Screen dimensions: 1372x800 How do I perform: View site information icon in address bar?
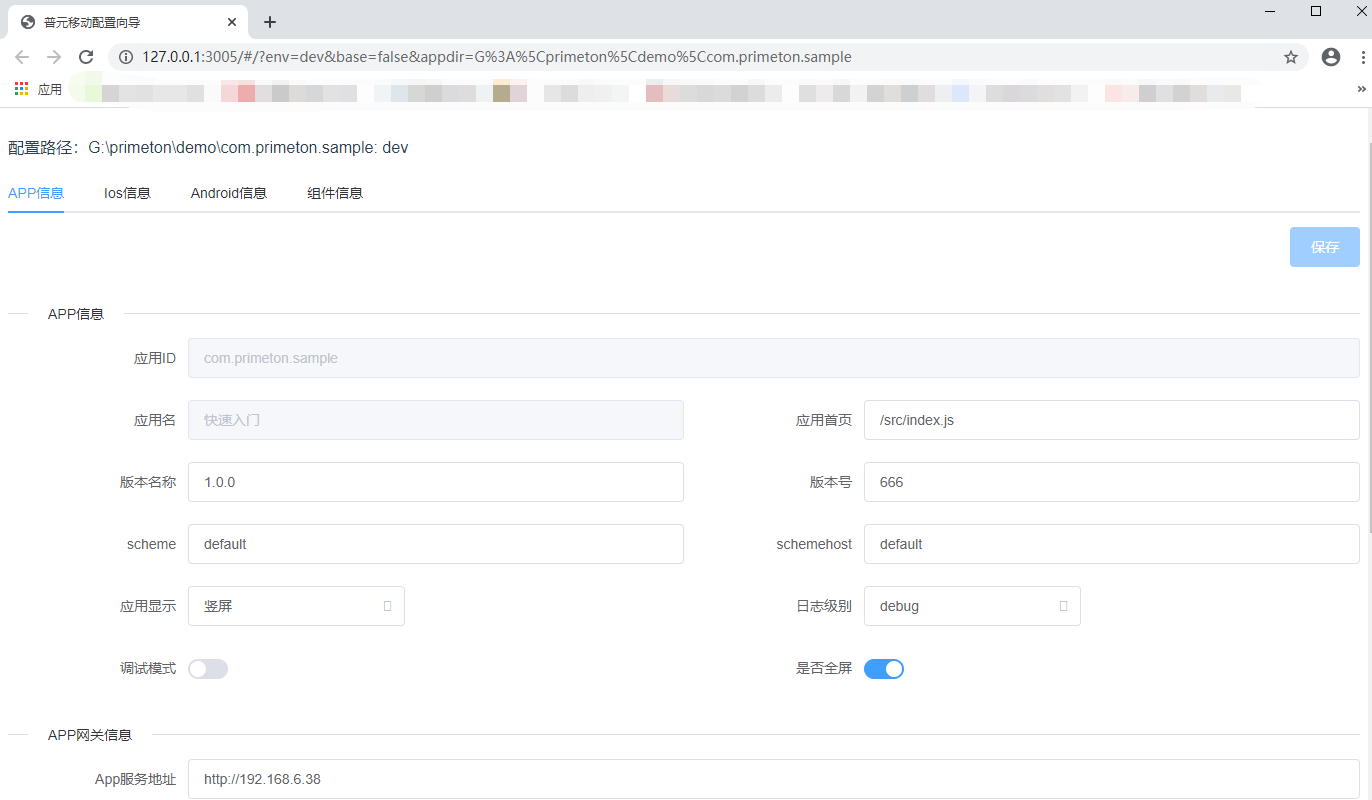126,57
